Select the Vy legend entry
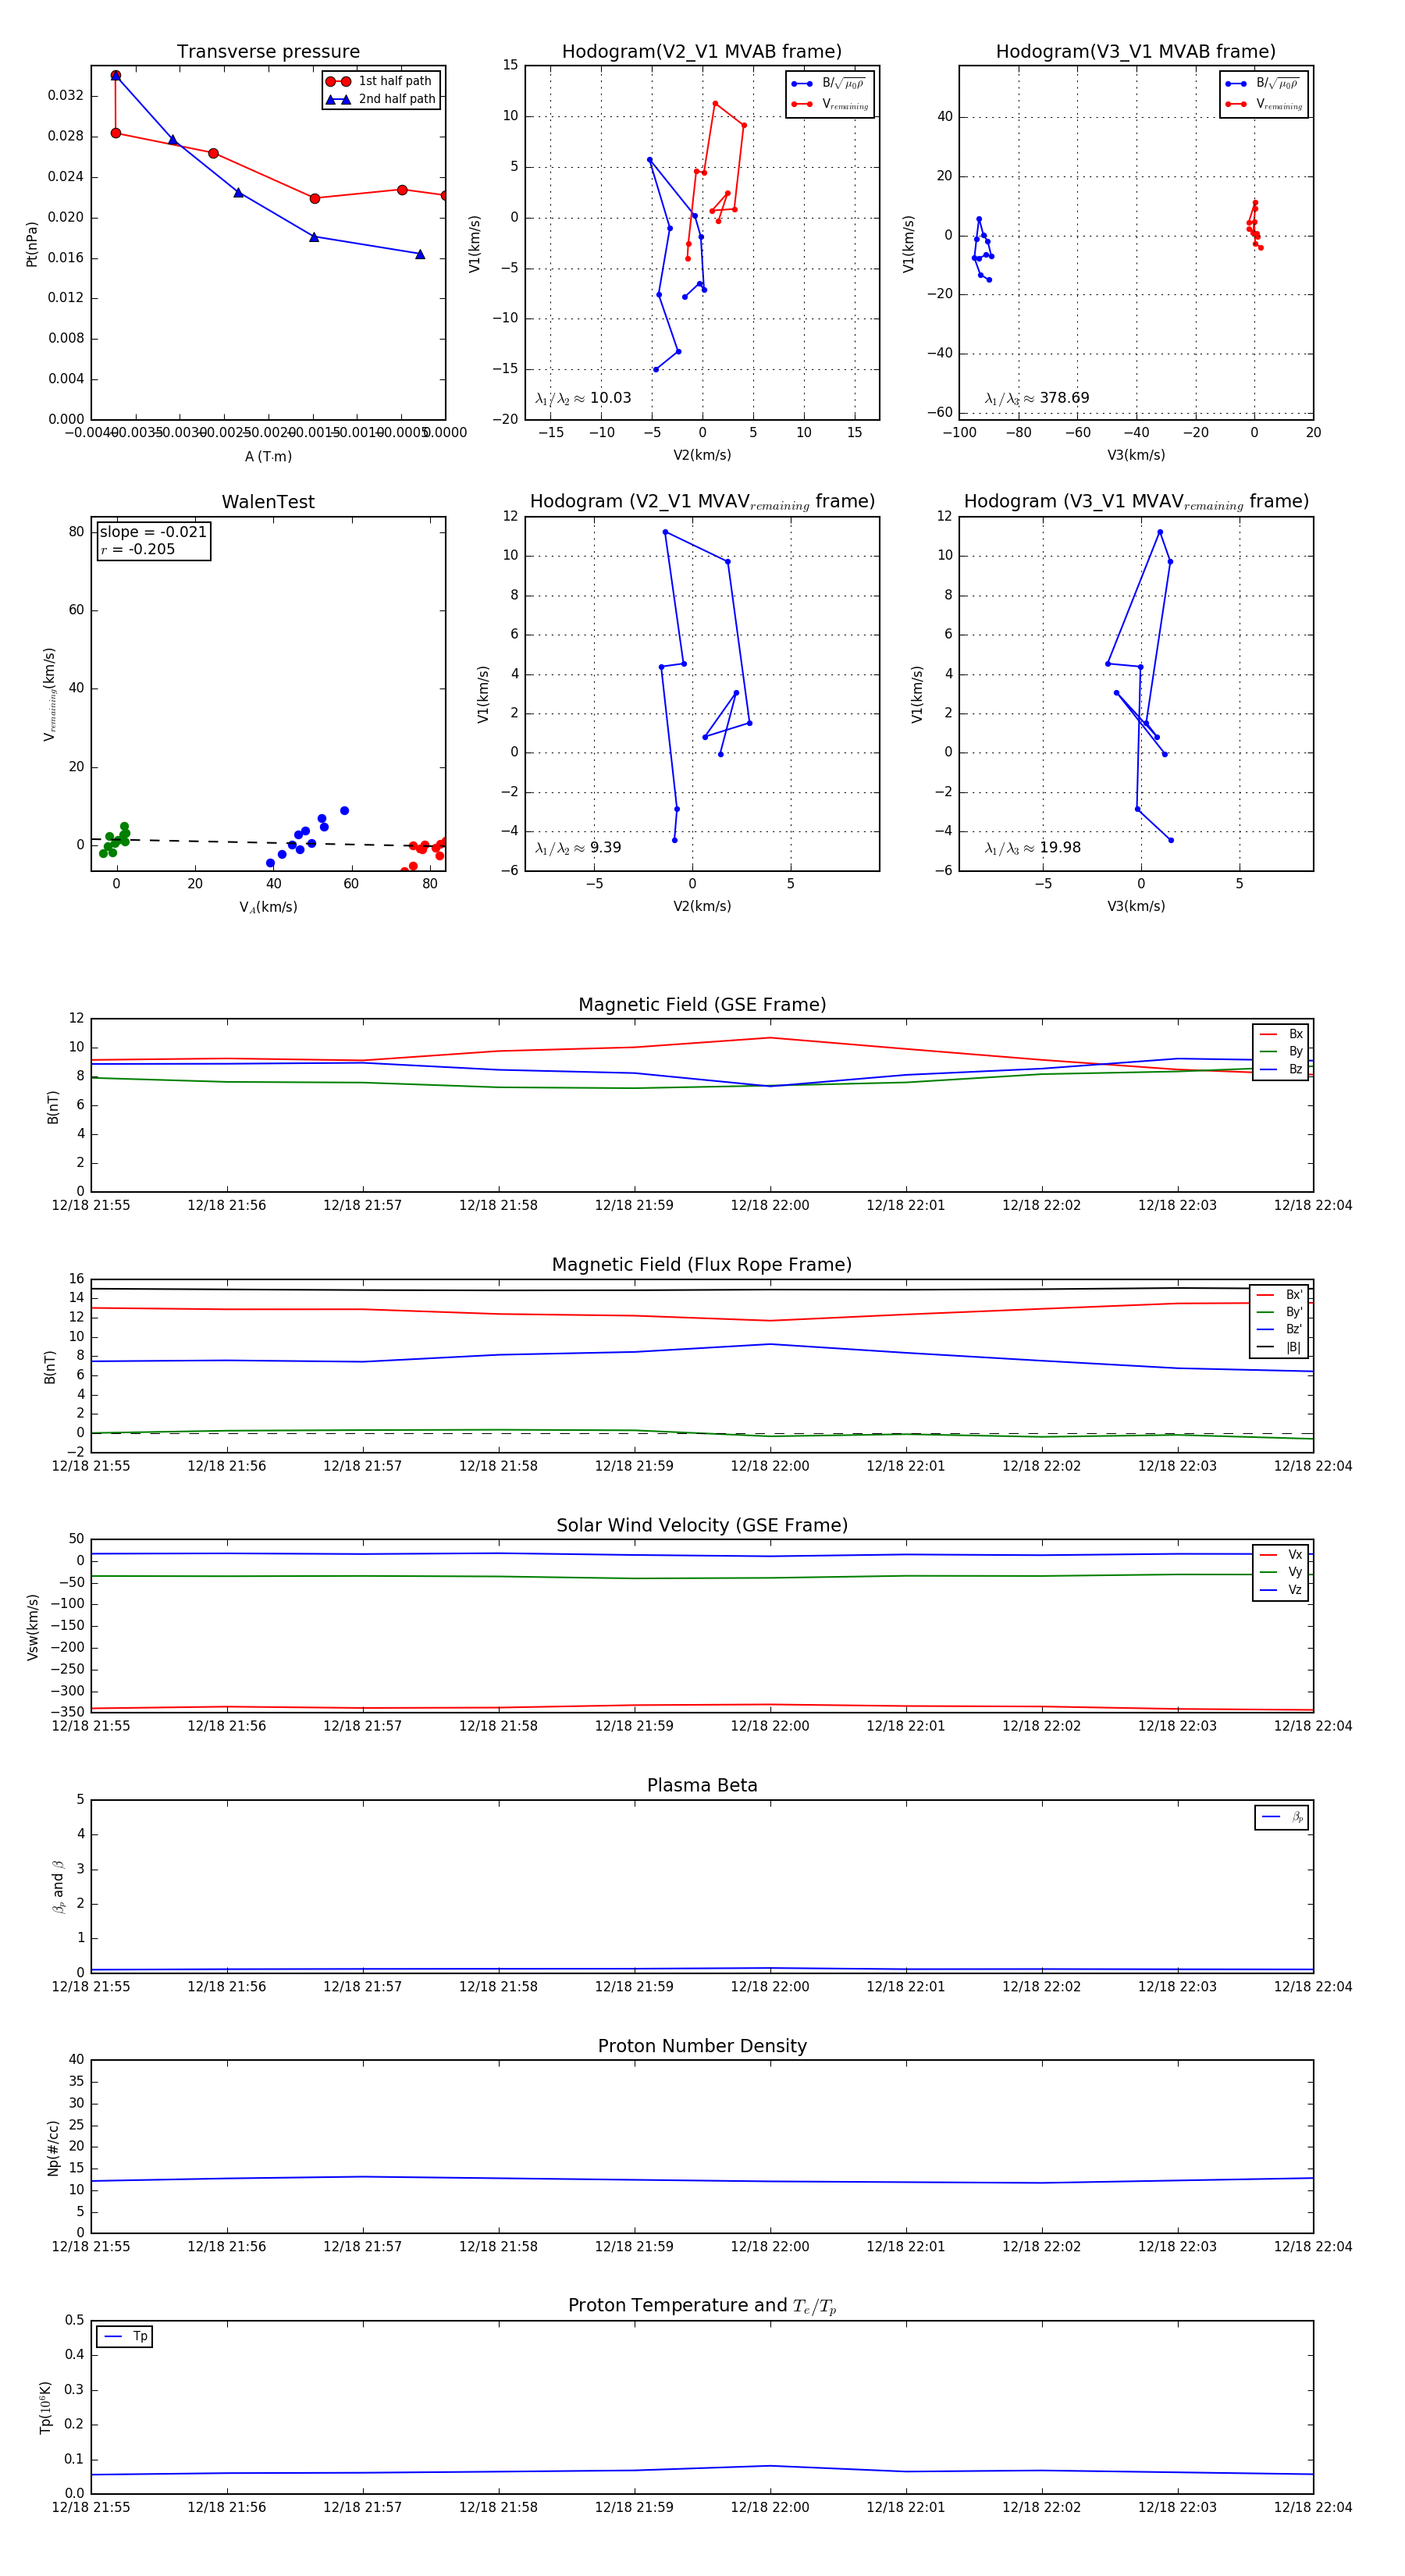 pyautogui.click(x=1281, y=1572)
